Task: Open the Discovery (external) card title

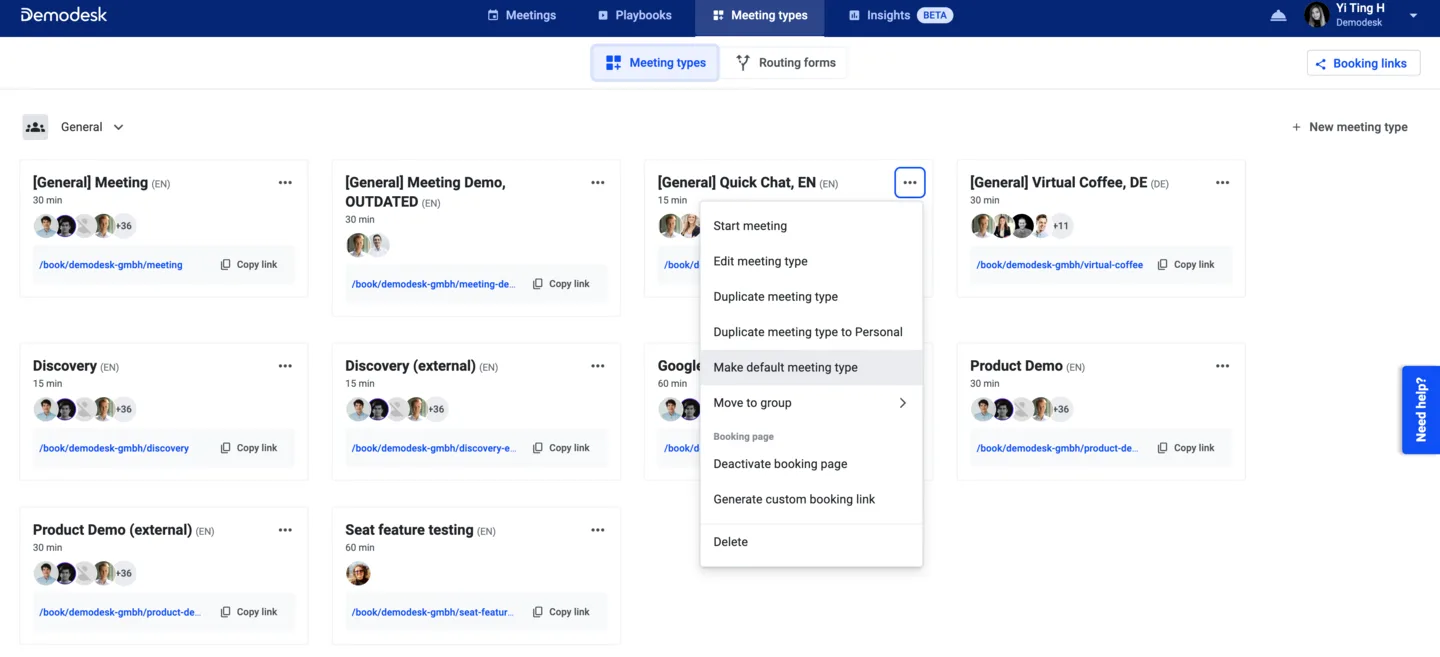Action: (x=410, y=365)
